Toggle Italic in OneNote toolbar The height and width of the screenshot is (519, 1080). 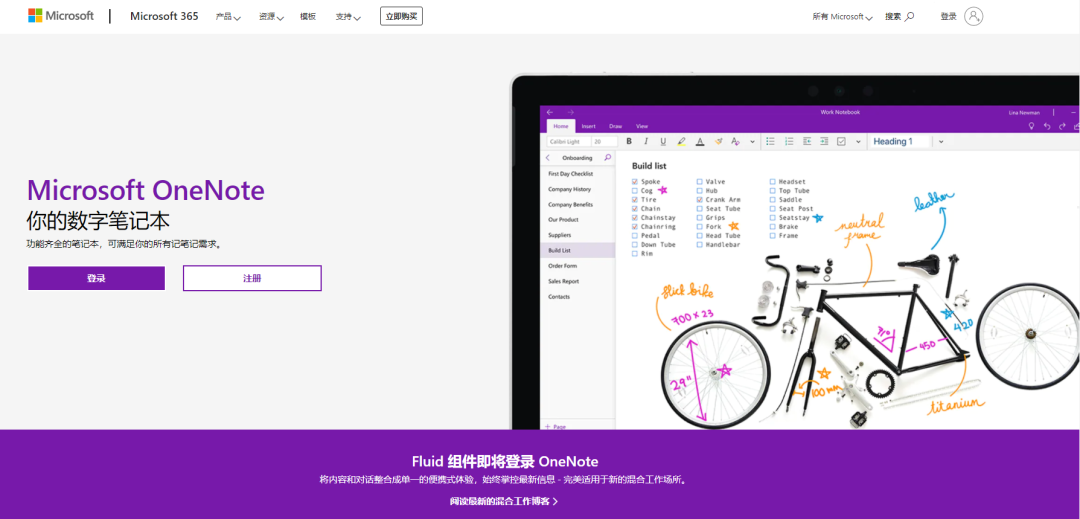[x=646, y=141]
